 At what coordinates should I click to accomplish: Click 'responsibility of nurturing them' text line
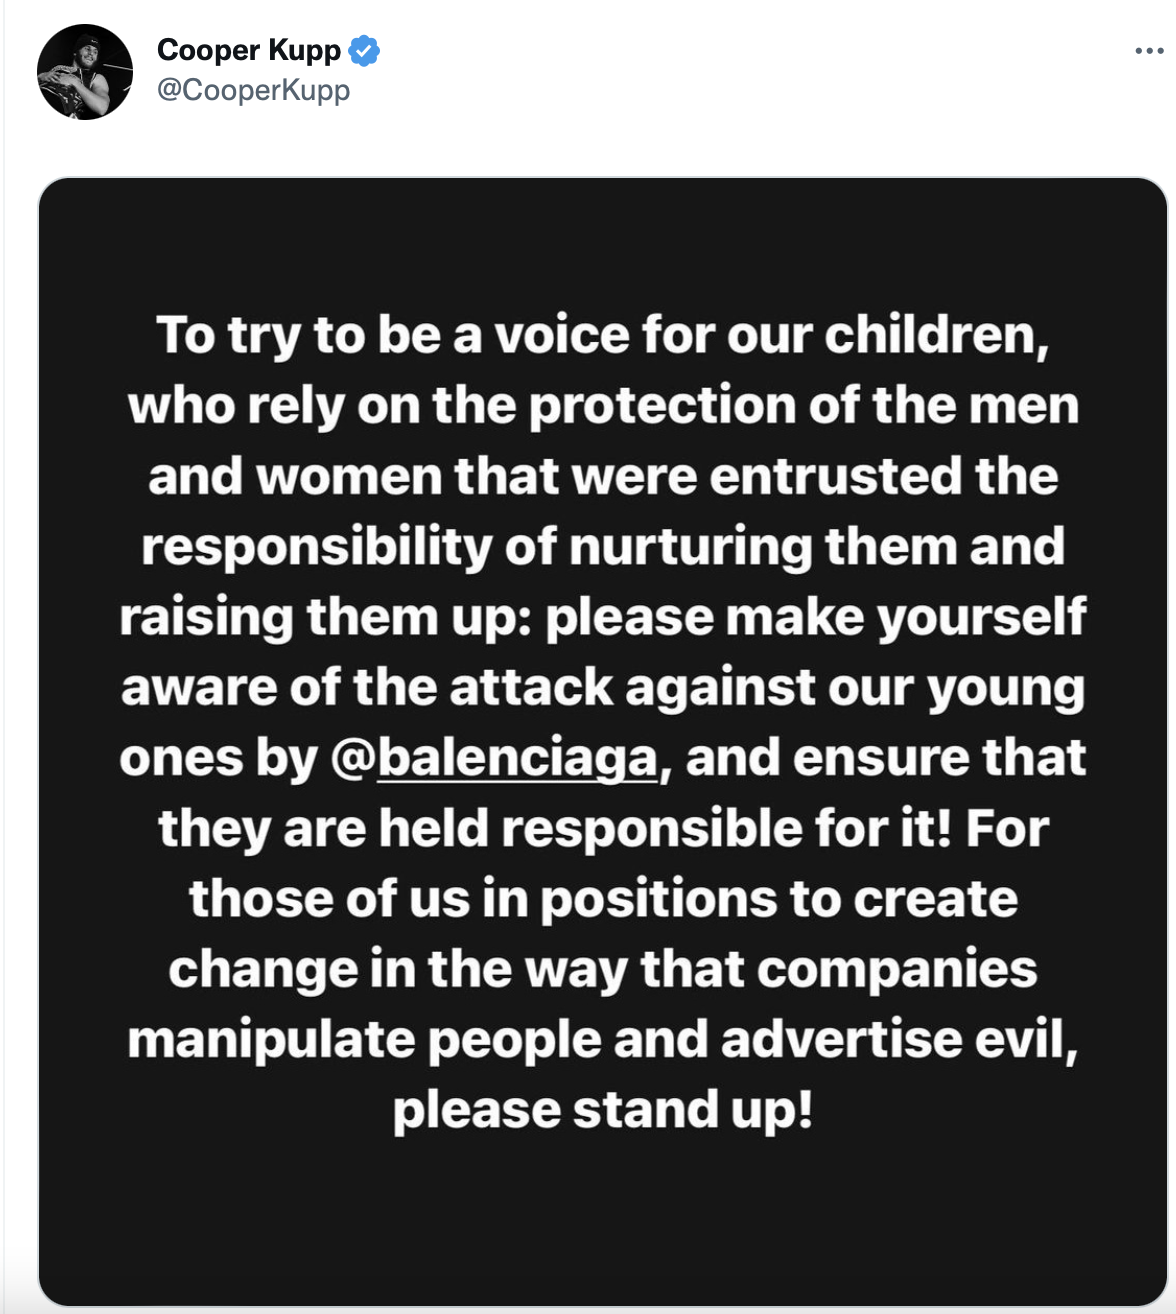tap(602, 547)
